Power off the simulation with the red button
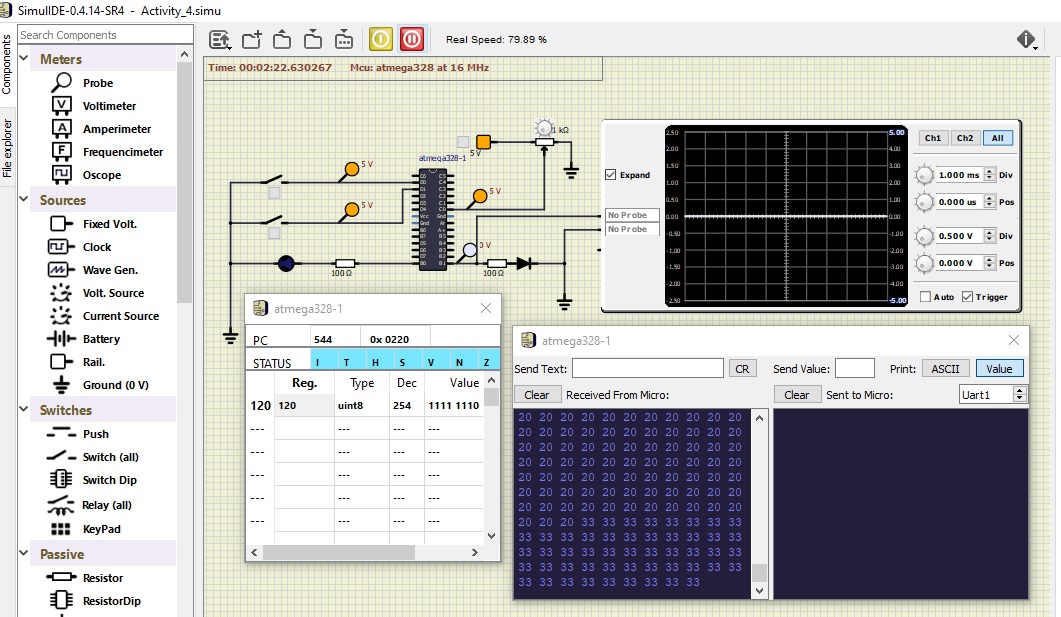Screen dimensions: 1061x617 [411, 38]
